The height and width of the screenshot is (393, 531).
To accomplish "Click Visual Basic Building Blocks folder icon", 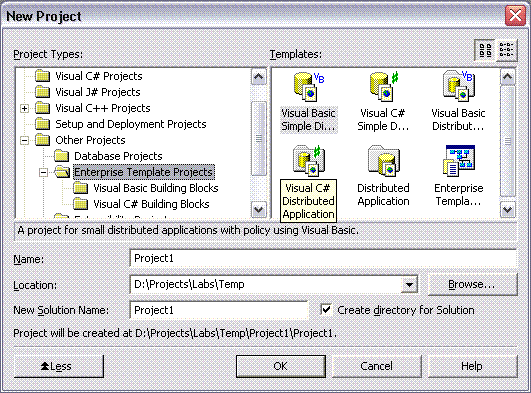I will tap(81, 188).
